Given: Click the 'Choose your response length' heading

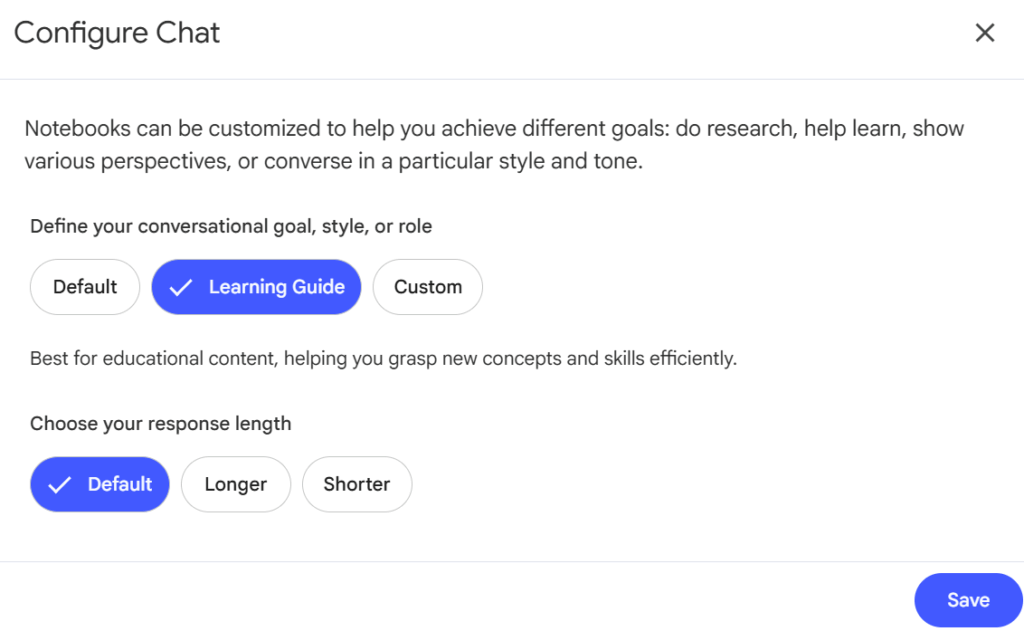Looking at the screenshot, I should pyautogui.click(x=160, y=423).
